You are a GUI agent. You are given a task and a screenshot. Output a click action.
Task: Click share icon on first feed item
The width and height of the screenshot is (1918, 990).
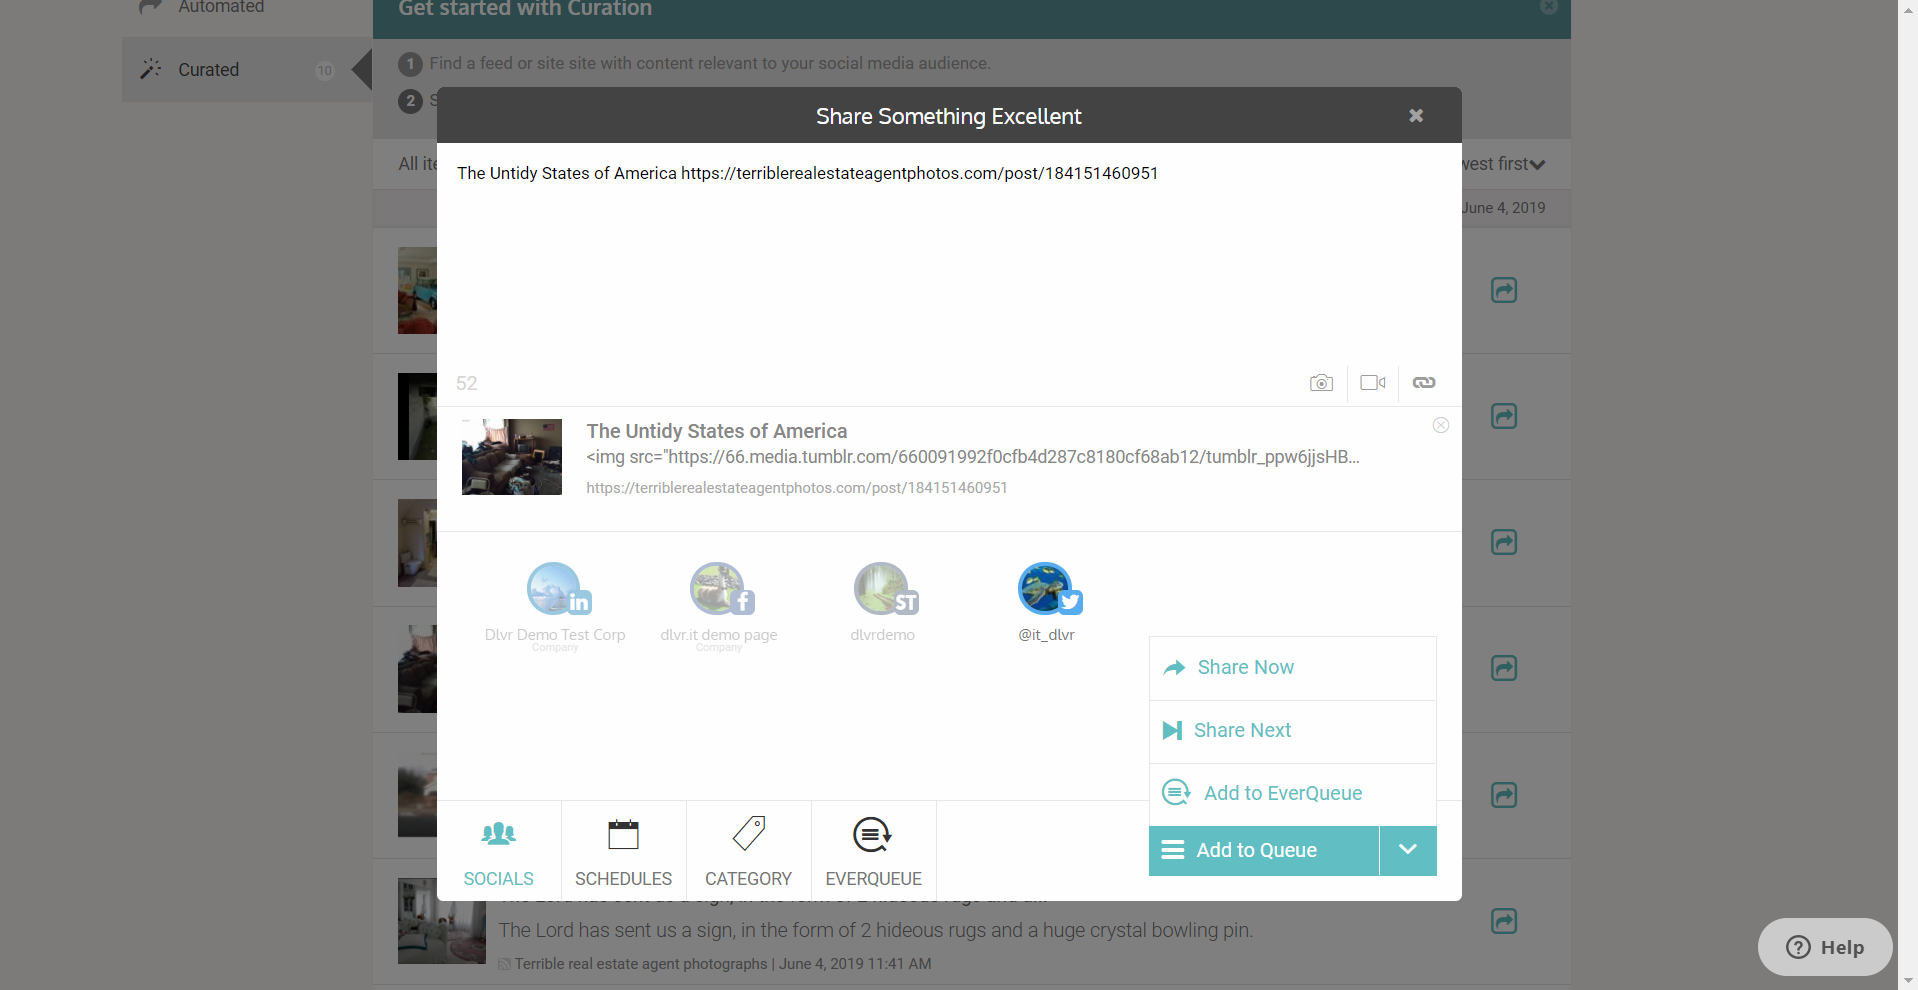point(1504,290)
